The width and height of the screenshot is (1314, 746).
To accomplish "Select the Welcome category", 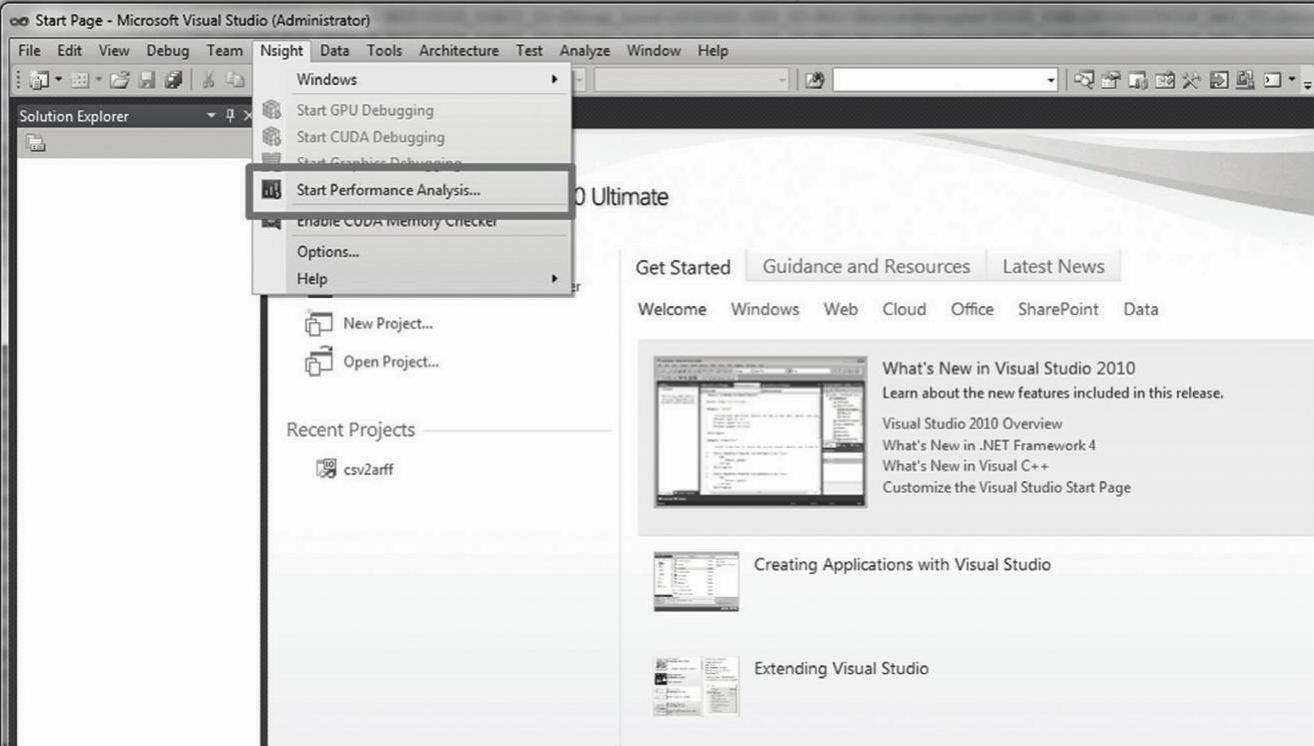I will tap(672, 309).
